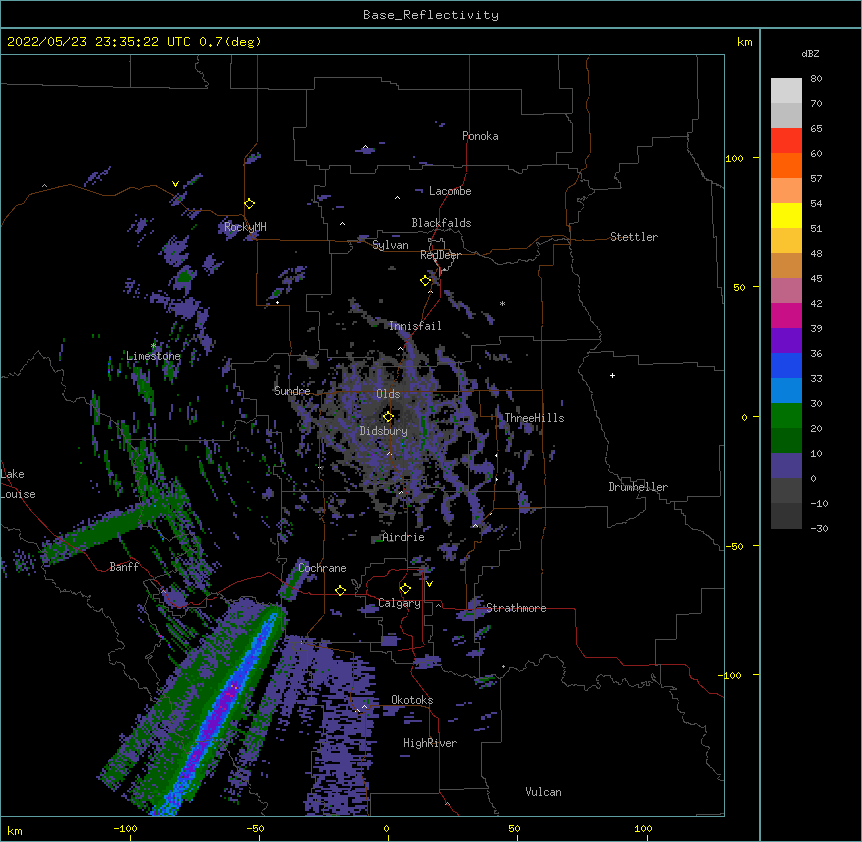This screenshot has width=862, height=842.
Task: Click the Stettler city label
Action: (x=634, y=237)
